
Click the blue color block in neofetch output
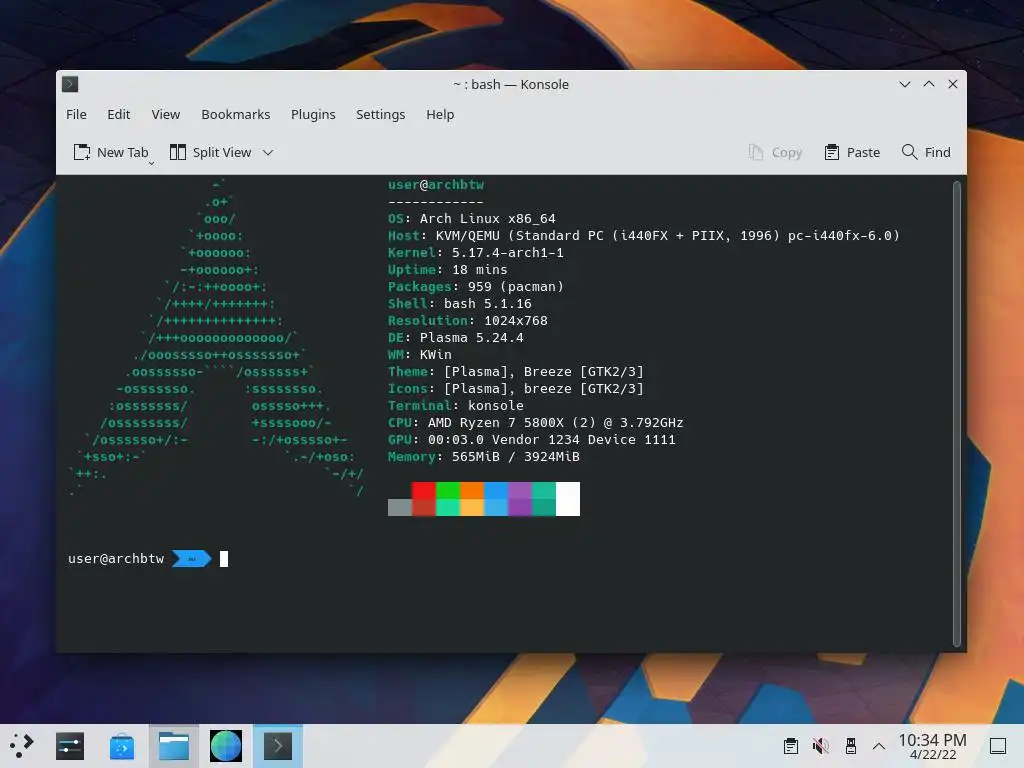[x=496, y=499]
